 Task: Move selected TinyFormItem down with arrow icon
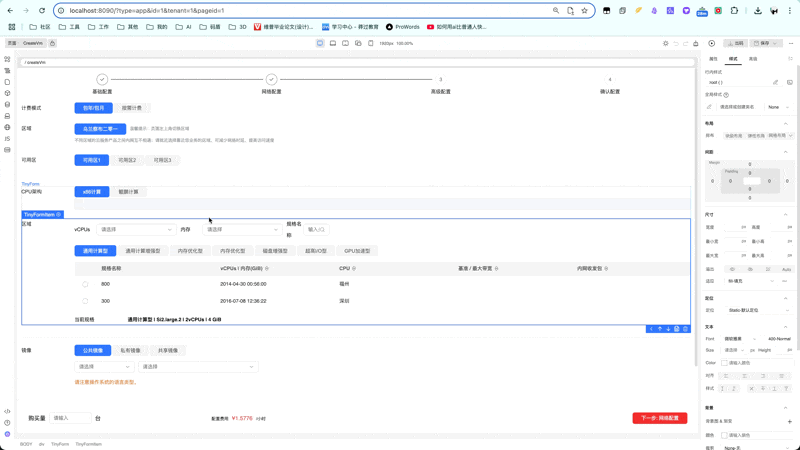[x=668, y=329]
